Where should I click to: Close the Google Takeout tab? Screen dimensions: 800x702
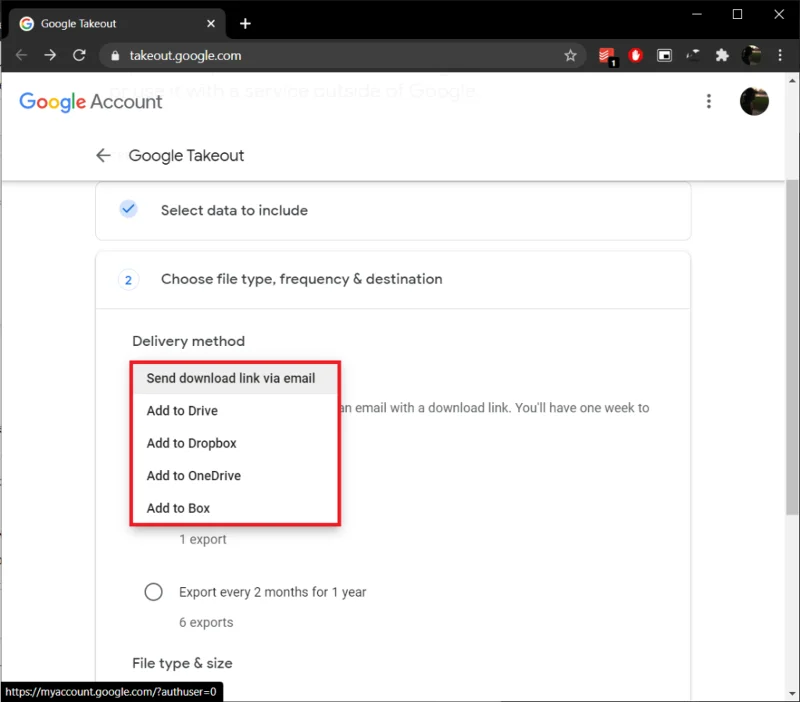tap(211, 23)
